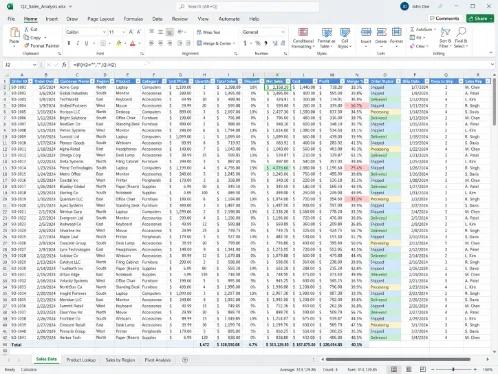Image resolution: width=498 pixels, height=374 pixels.
Task: Open the File menu
Action: [x=11, y=19]
